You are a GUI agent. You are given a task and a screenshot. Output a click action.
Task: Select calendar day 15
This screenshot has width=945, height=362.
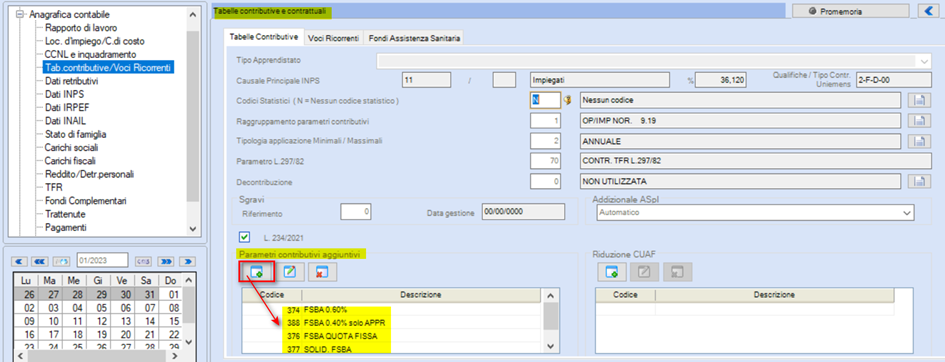tap(174, 321)
